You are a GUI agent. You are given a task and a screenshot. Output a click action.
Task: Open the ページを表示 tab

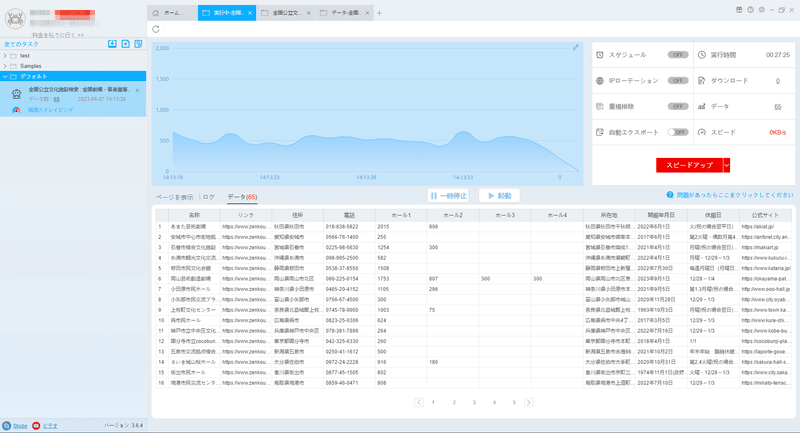click(x=174, y=197)
